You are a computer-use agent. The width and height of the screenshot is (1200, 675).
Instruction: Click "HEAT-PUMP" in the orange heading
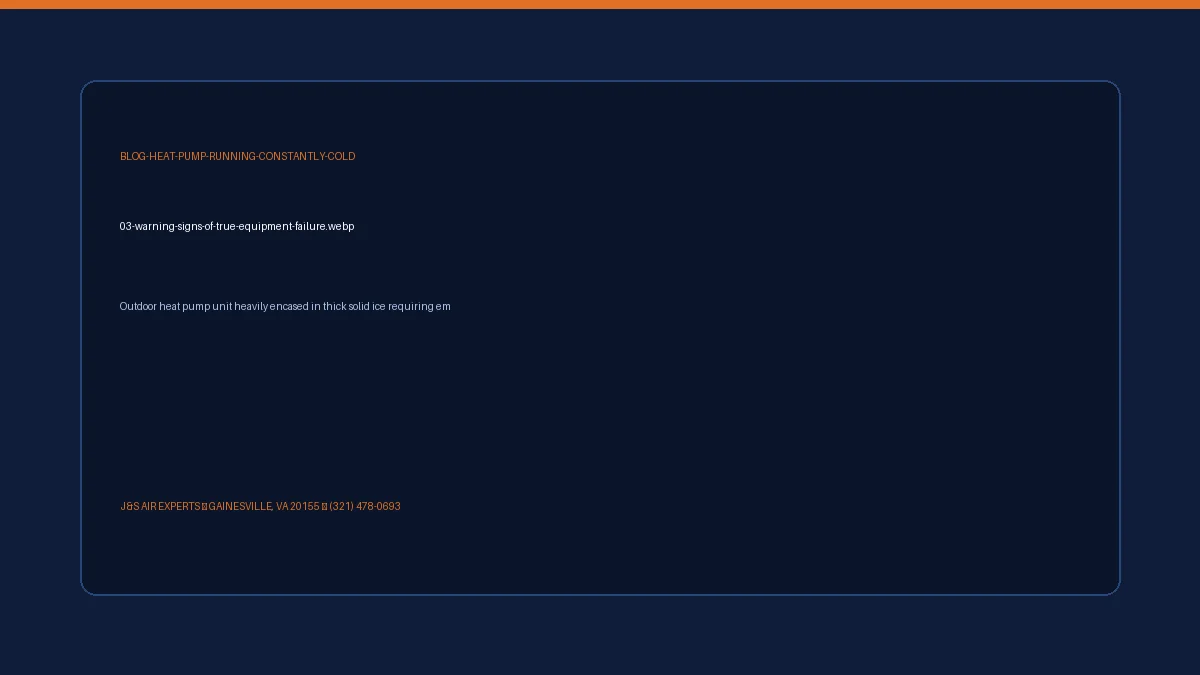177,156
